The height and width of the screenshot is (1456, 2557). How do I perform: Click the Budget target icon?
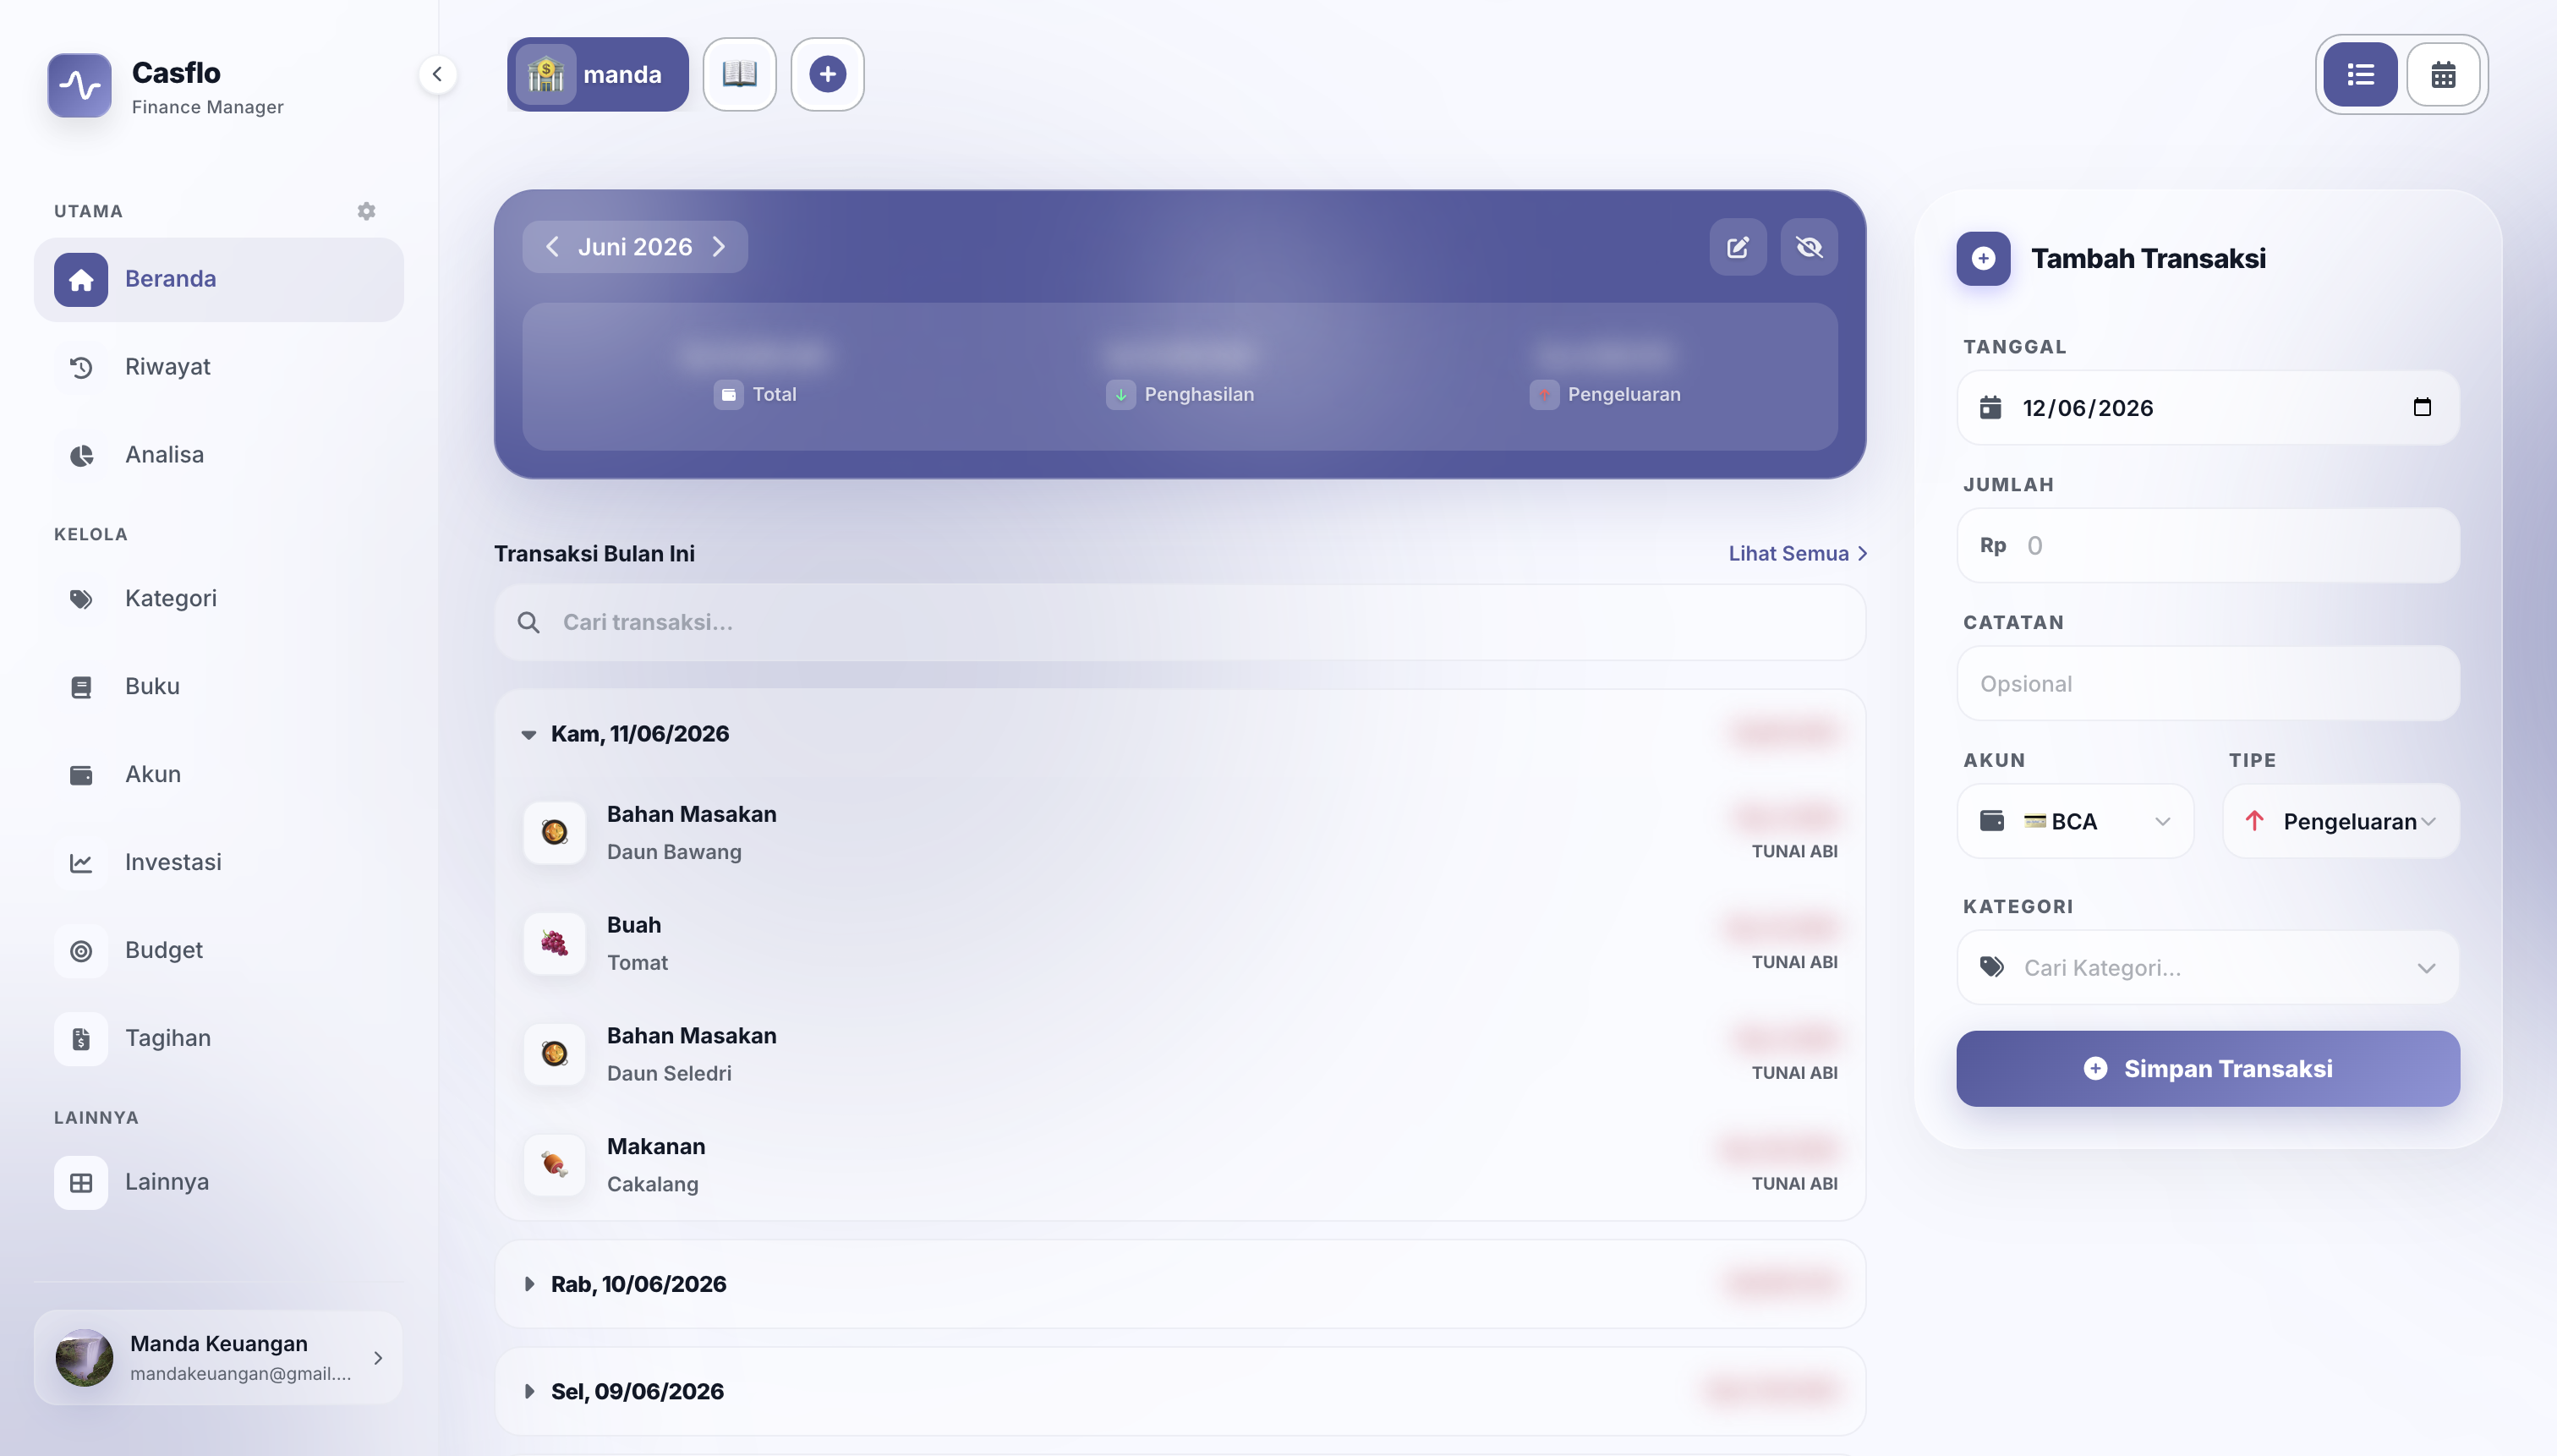(x=81, y=951)
